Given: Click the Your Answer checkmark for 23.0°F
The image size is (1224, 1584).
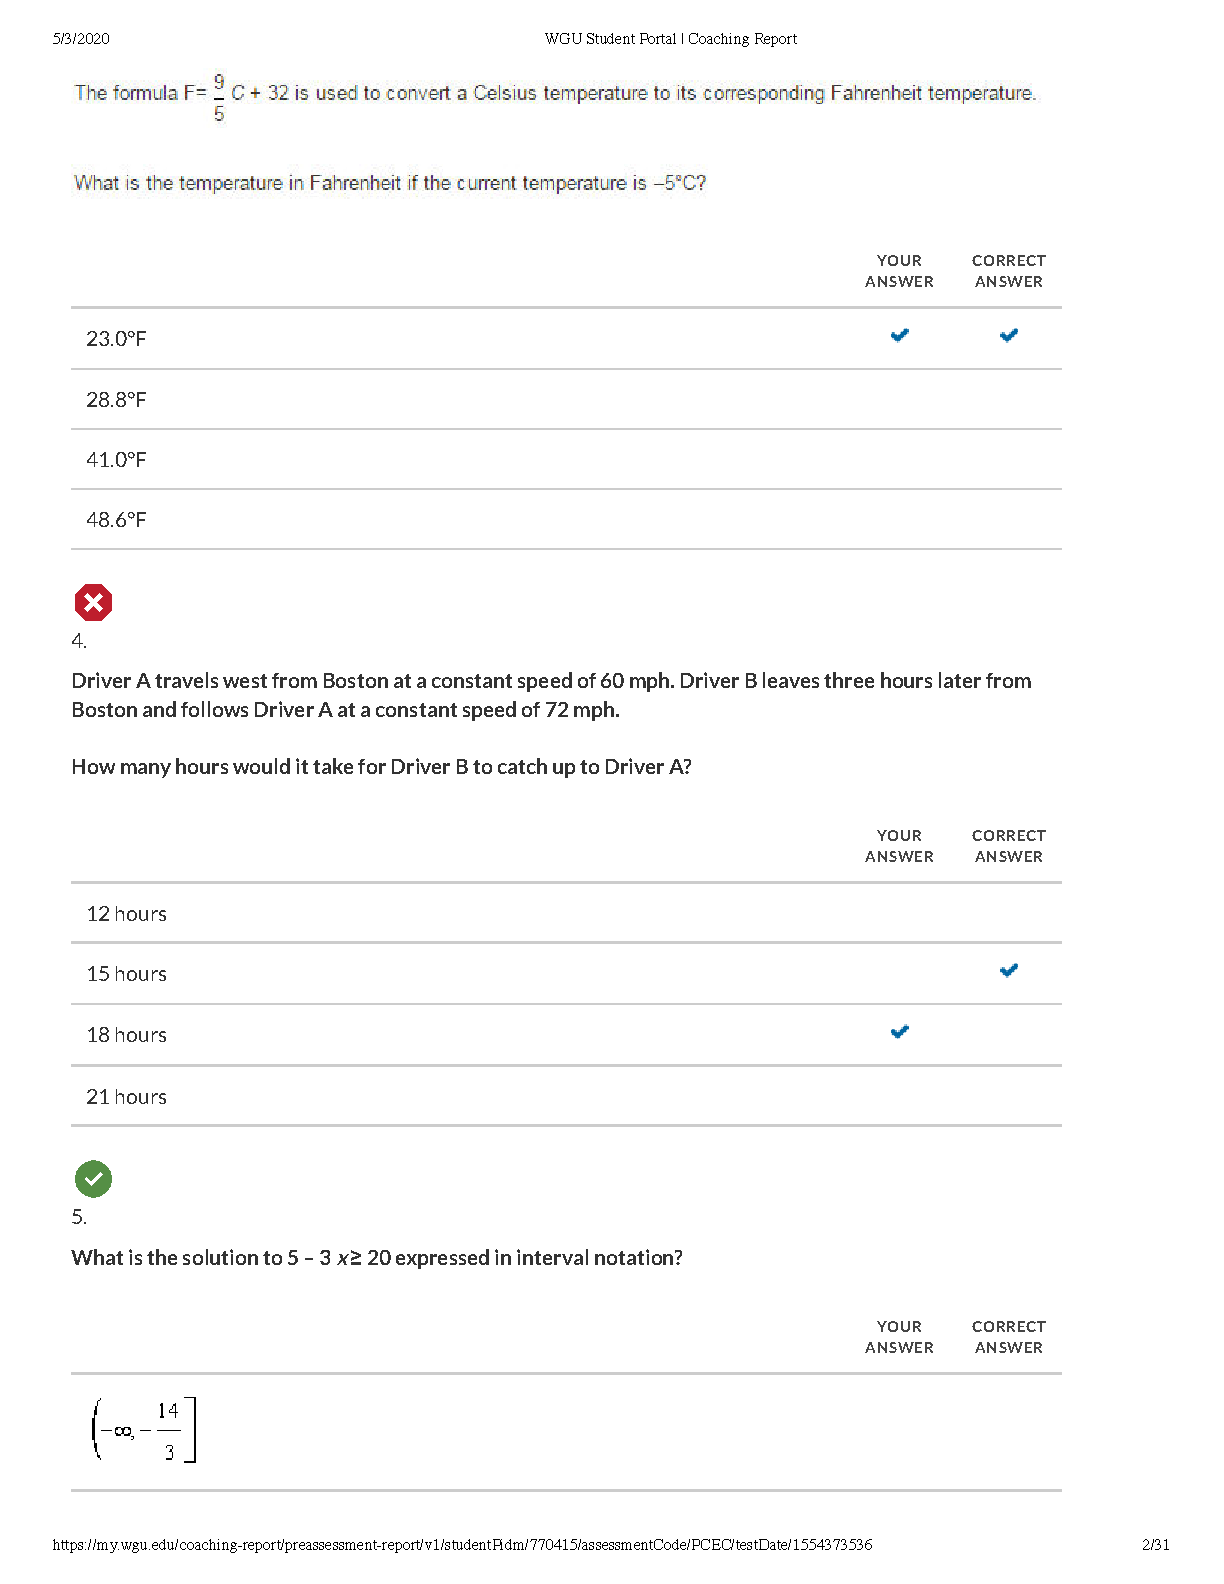Looking at the screenshot, I should [x=900, y=335].
